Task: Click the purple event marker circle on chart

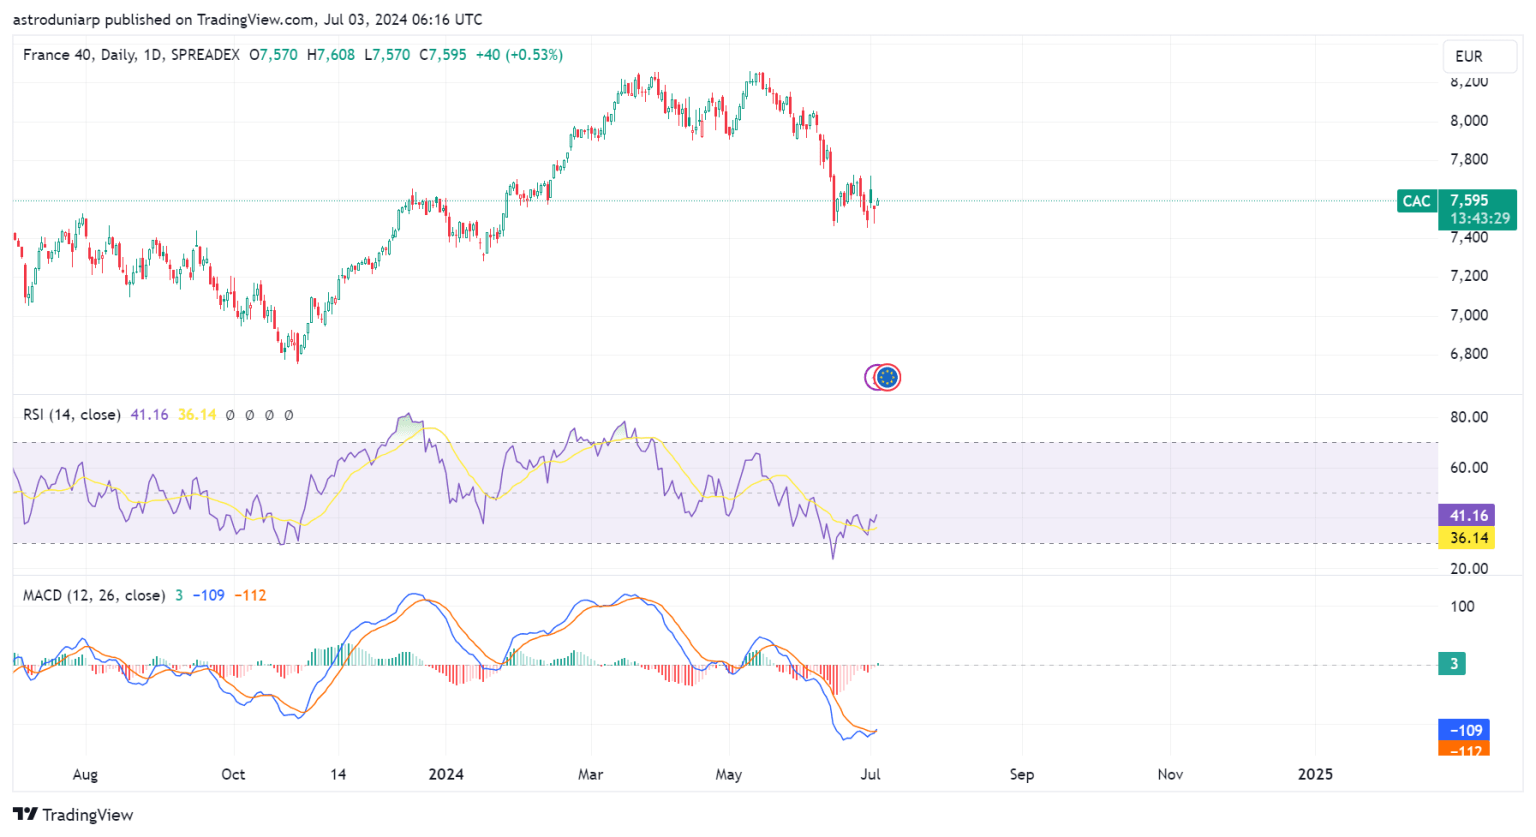Action: tap(872, 377)
